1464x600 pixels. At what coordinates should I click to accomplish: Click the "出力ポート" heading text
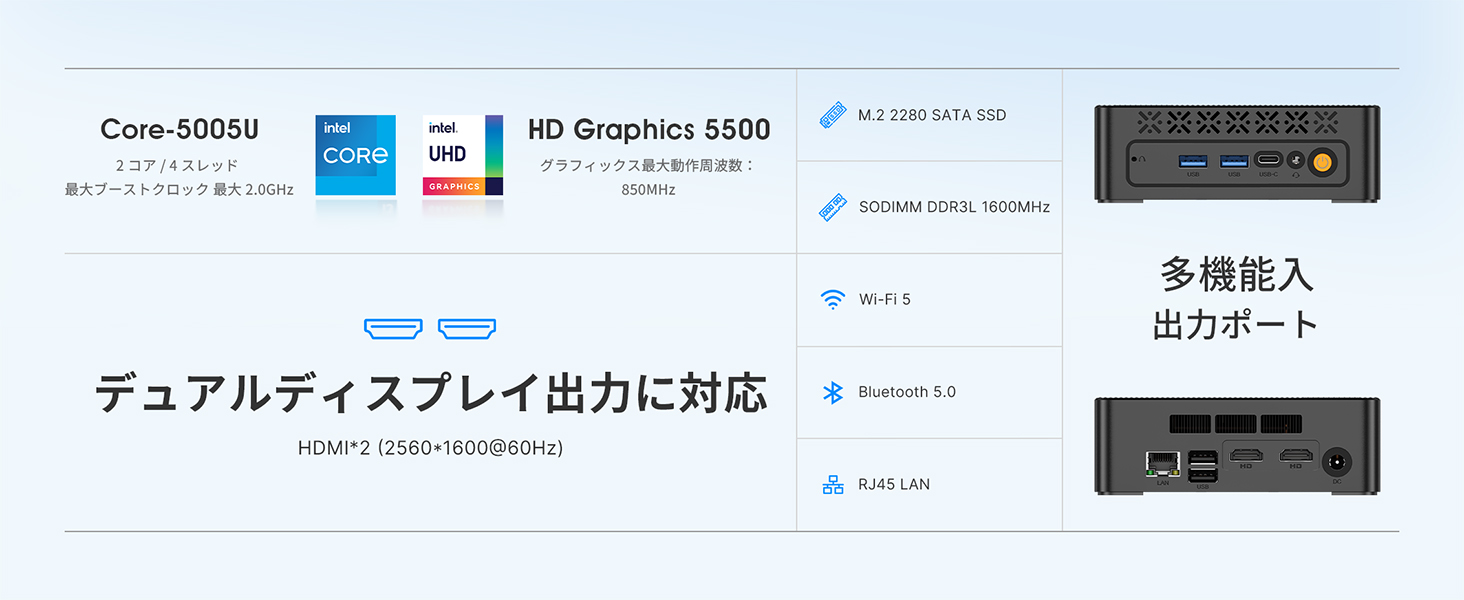pos(1236,324)
